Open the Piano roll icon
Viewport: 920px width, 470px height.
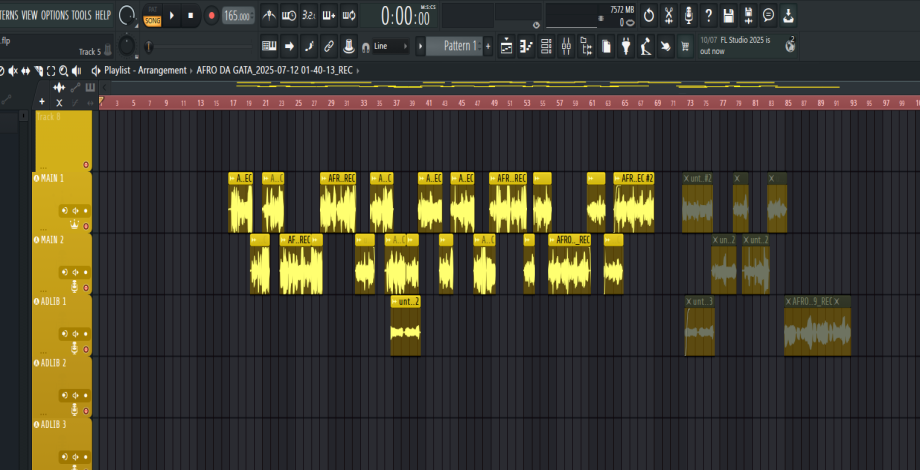click(526, 46)
